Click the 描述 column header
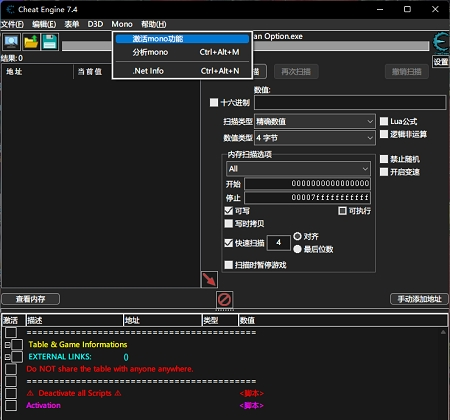Viewport: 451px width, 420px height. tap(75, 321)
